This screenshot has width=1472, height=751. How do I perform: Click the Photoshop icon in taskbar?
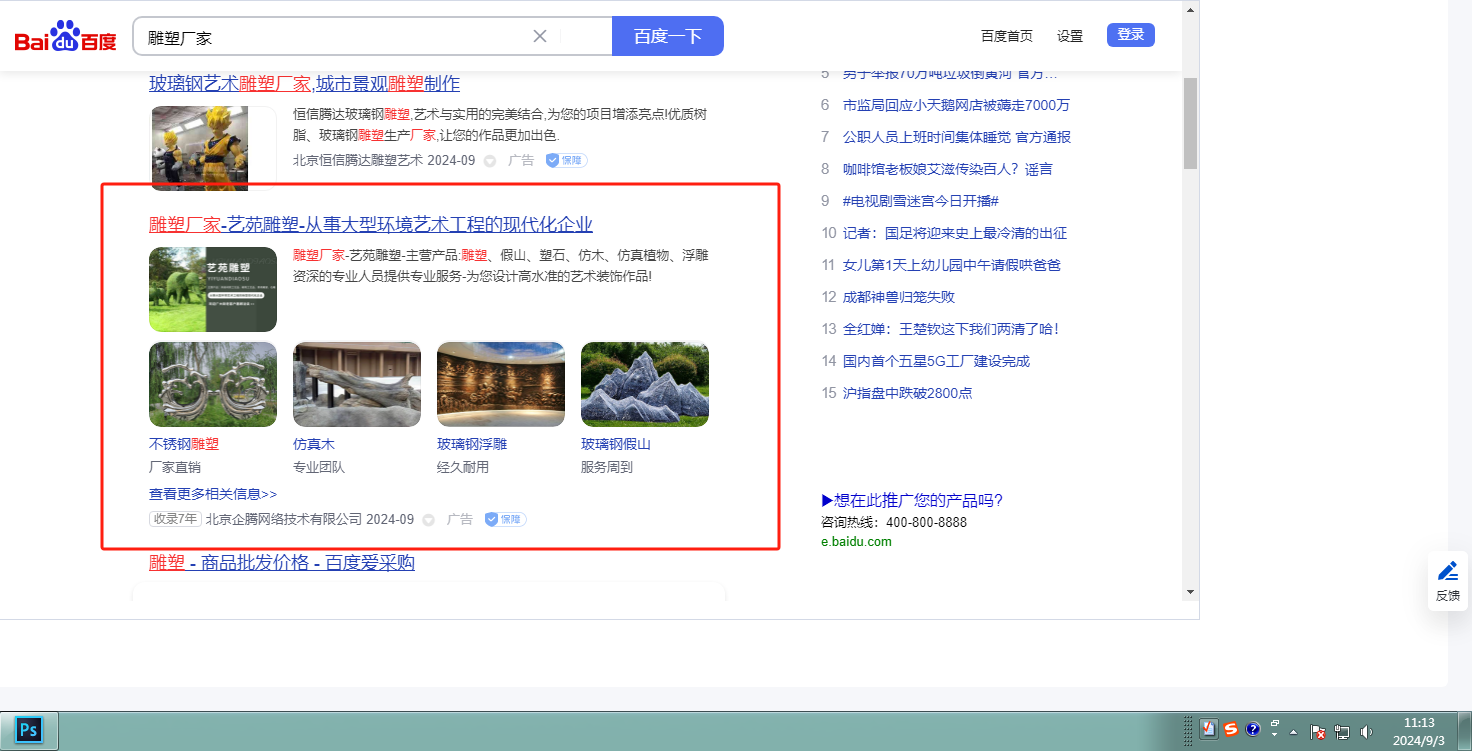click(28, 730)
